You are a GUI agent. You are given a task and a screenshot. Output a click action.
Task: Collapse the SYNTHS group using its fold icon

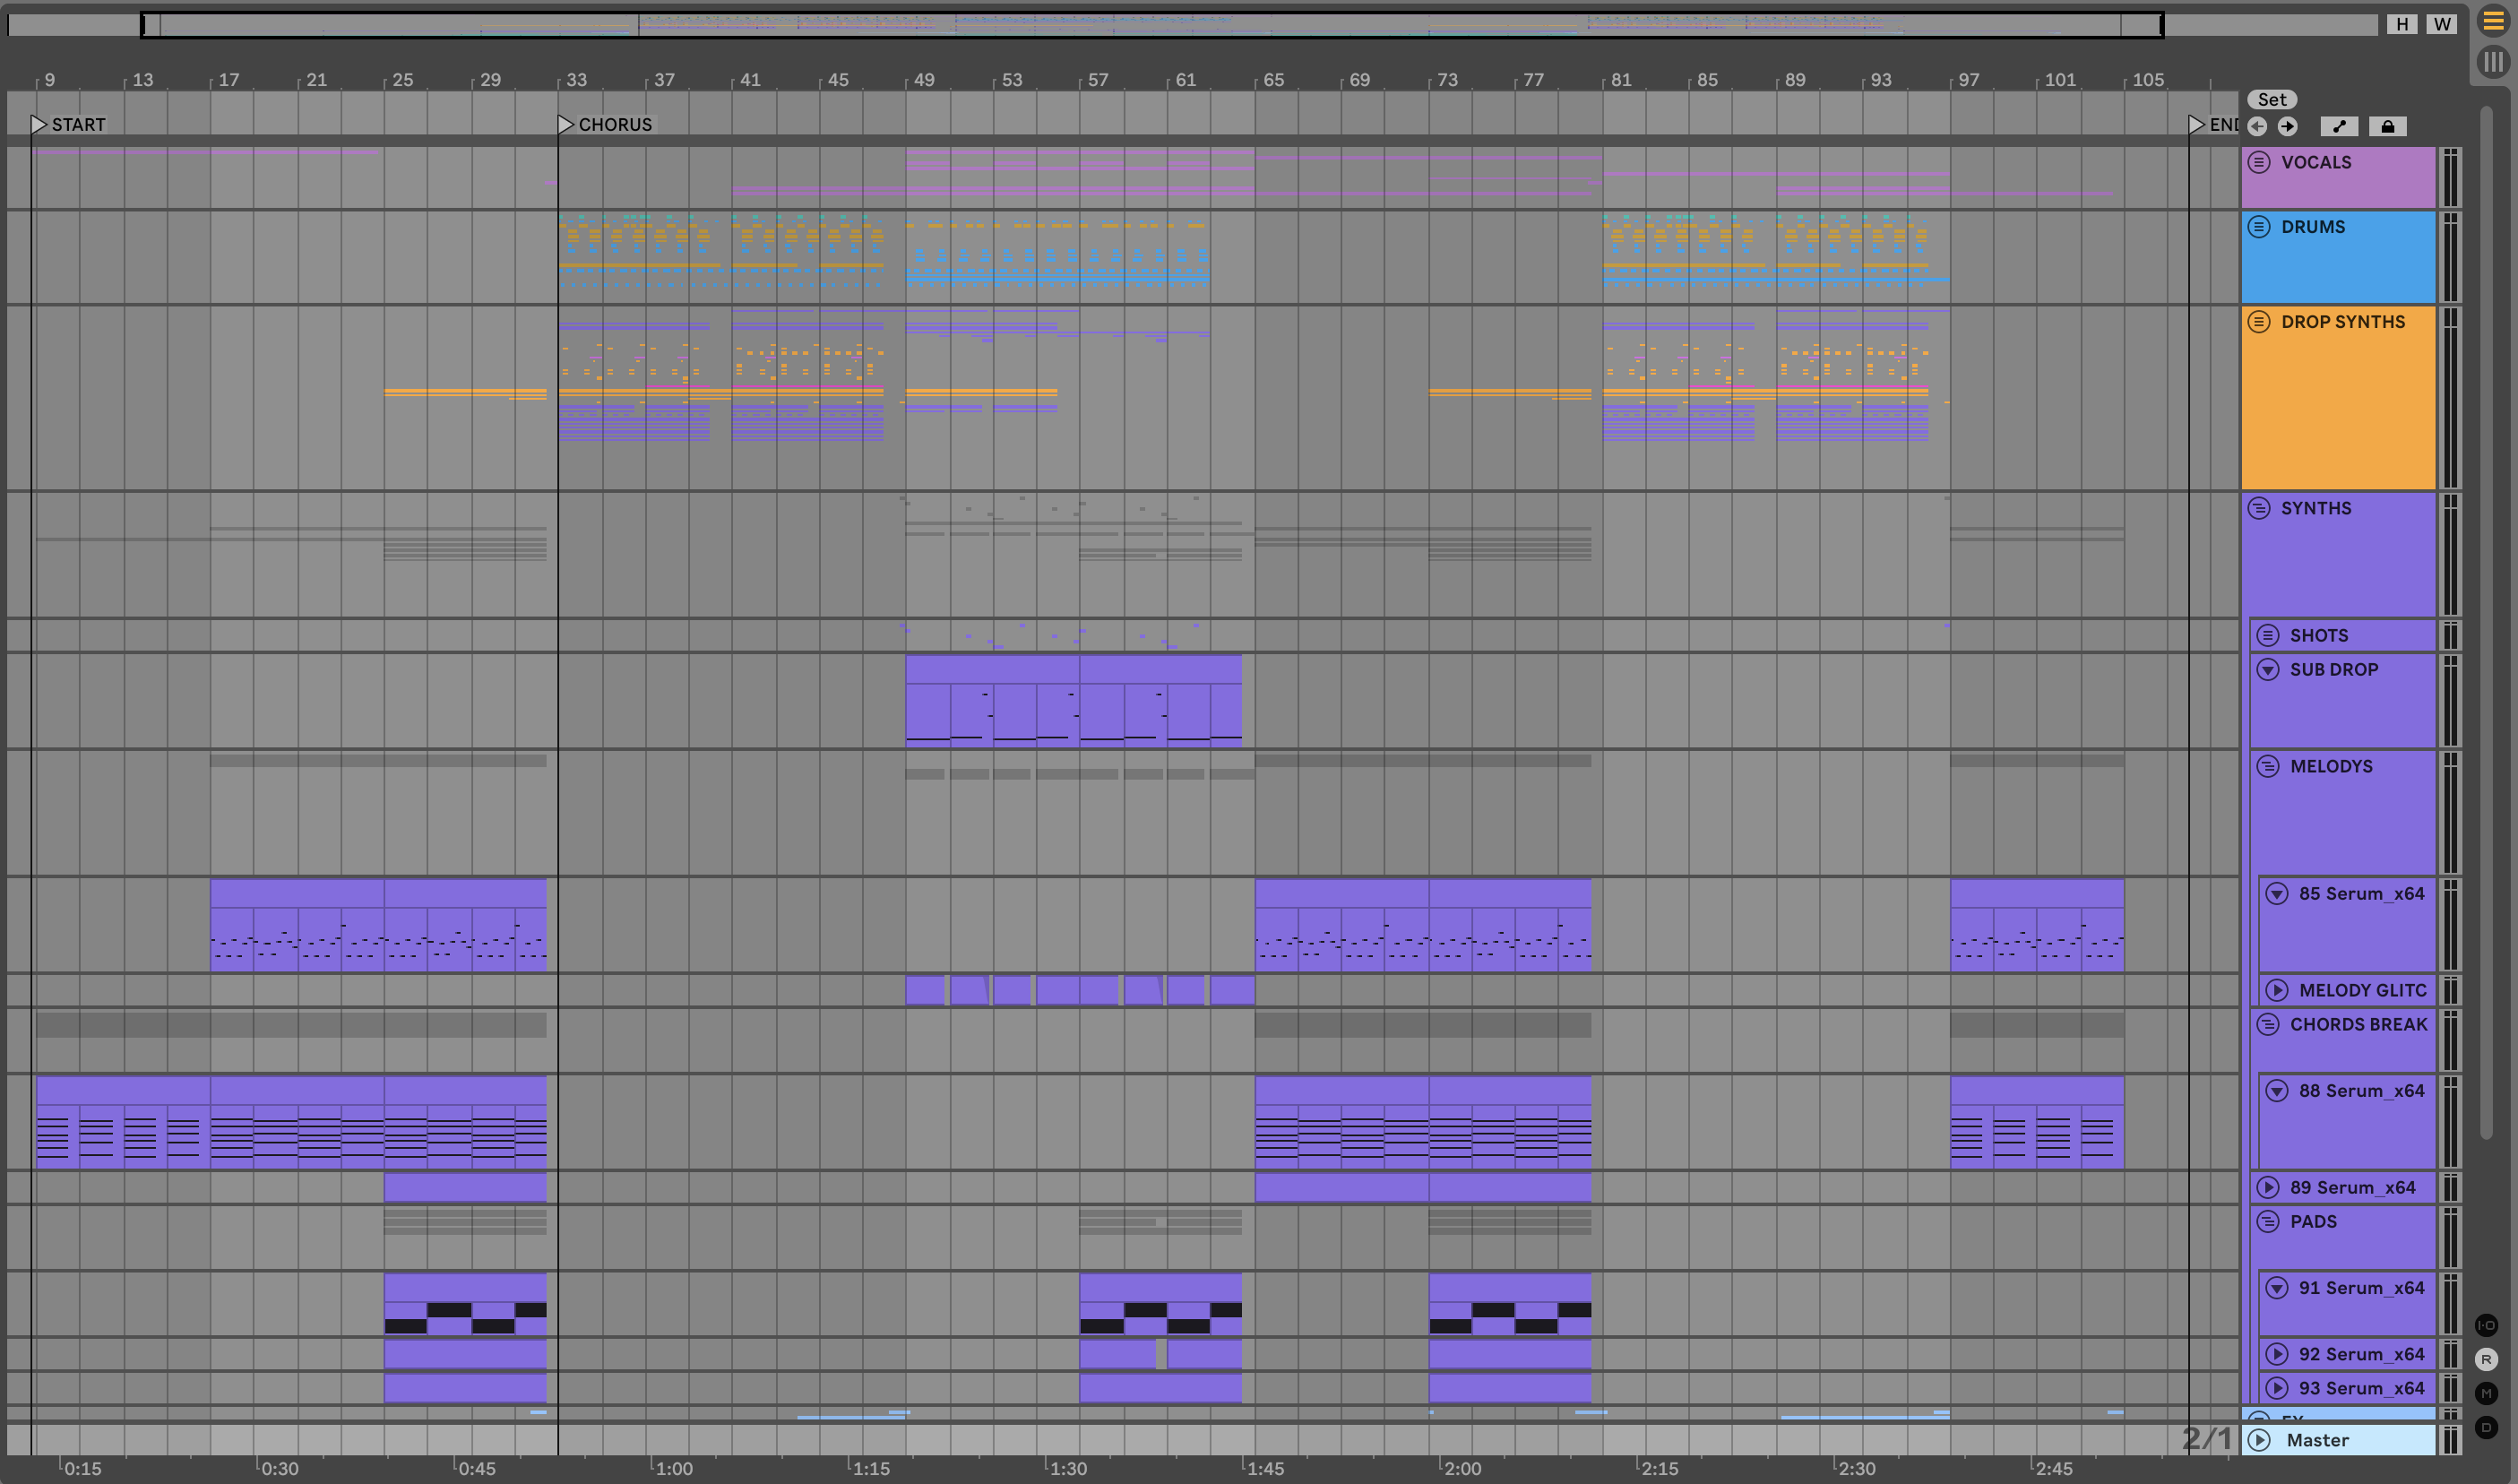click(2259, 508)
